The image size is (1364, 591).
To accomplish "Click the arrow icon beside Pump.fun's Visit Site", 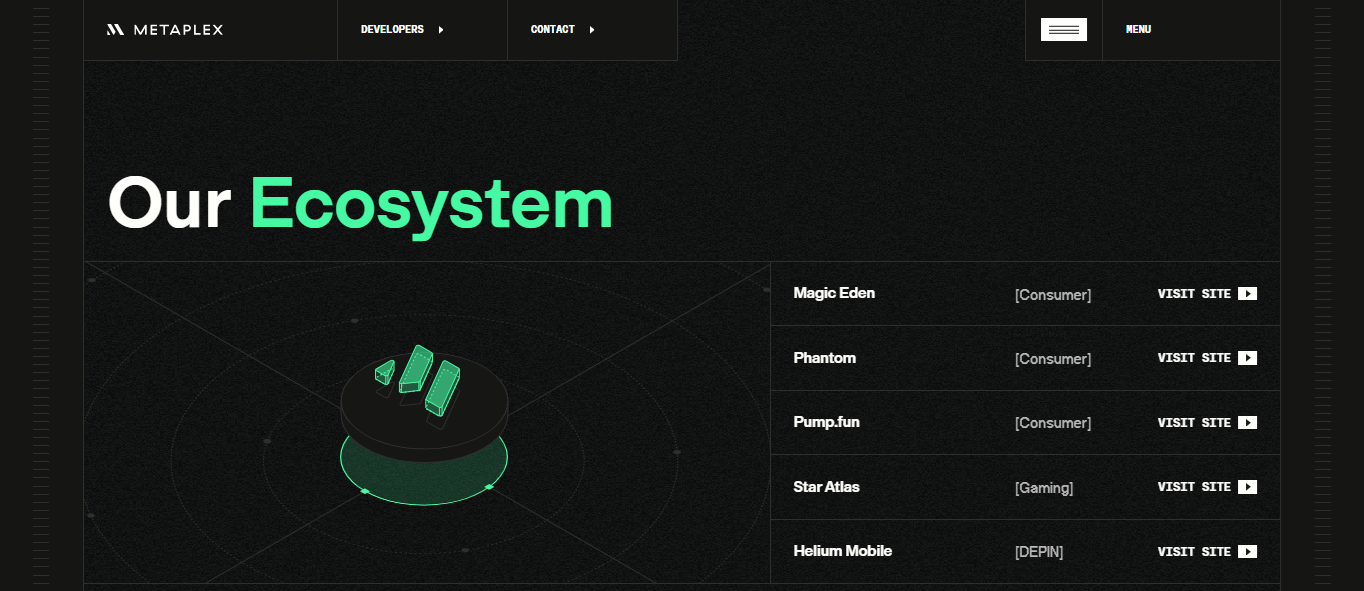I will click(x=1247, y=423).
